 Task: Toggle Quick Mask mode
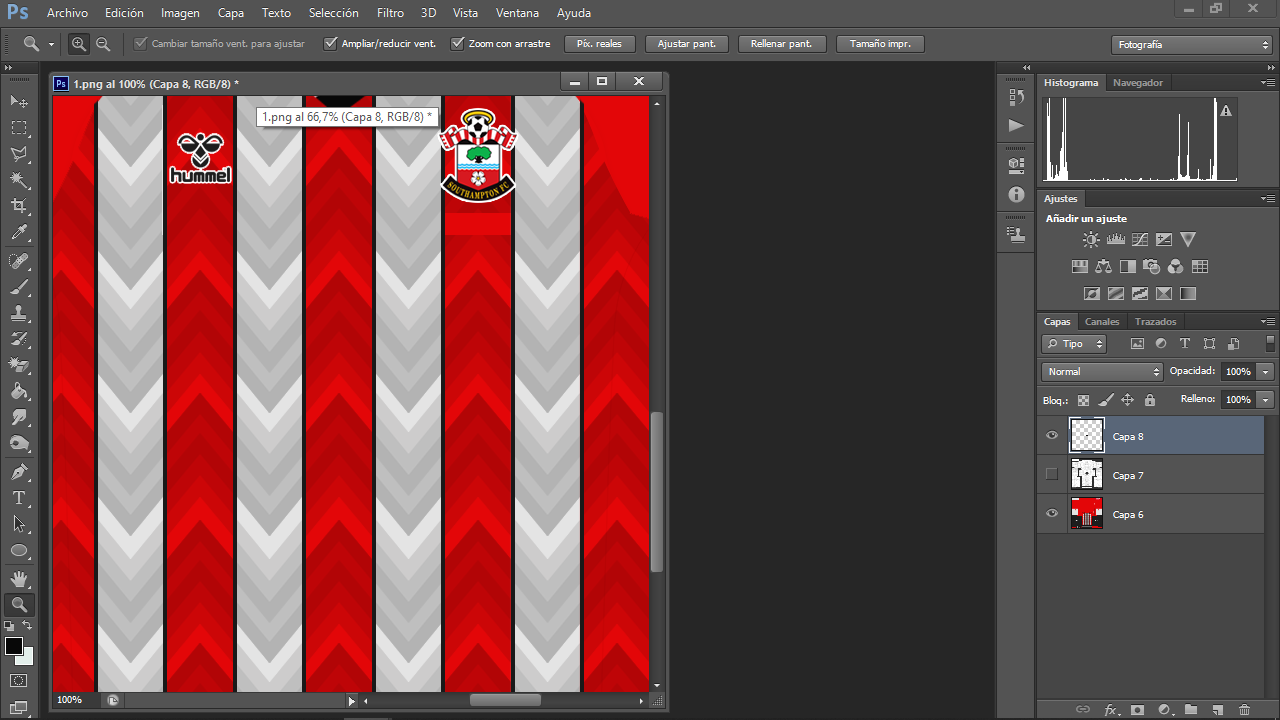pyautogui.click(x=19, y=681)
